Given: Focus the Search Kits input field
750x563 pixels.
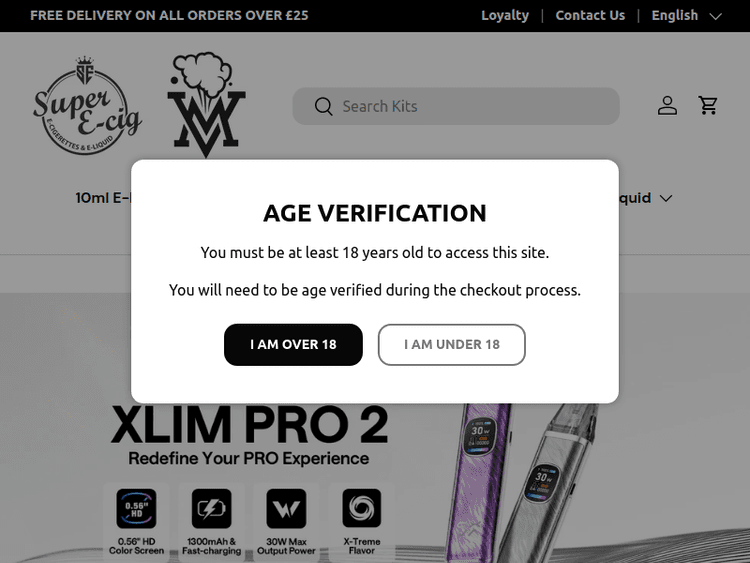Looking at the screenshot, I should click(x=470, y=106).
